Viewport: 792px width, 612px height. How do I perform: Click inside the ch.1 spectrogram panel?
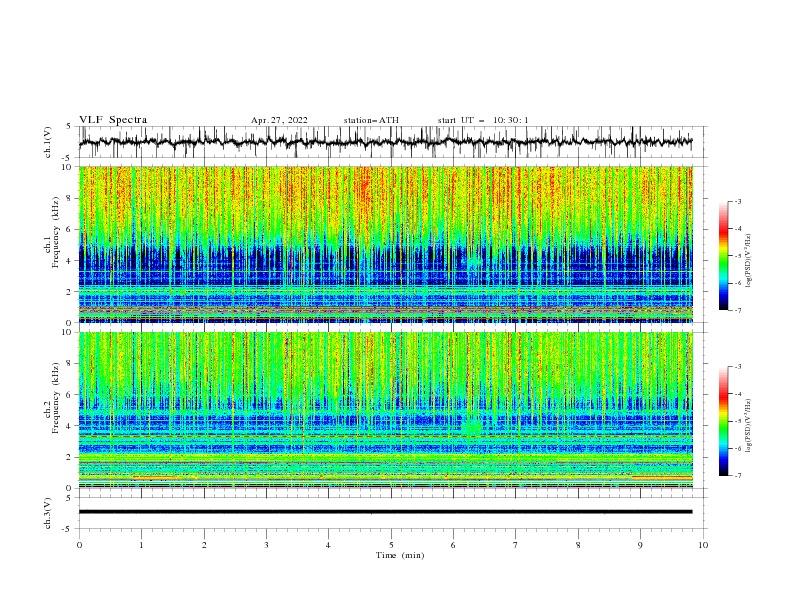pos(386,244)
